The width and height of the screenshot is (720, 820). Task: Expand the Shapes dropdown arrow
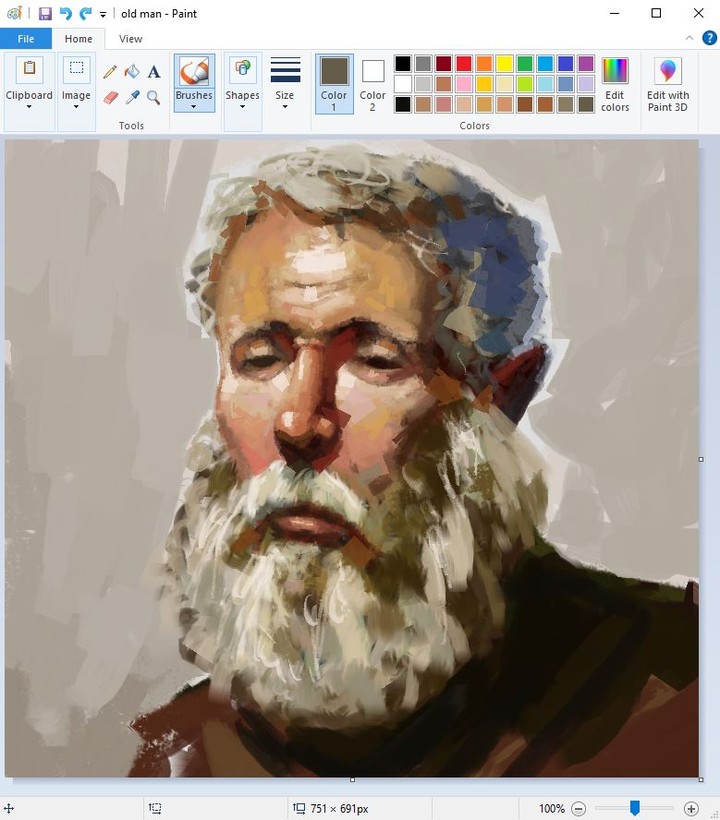(243, 107)
